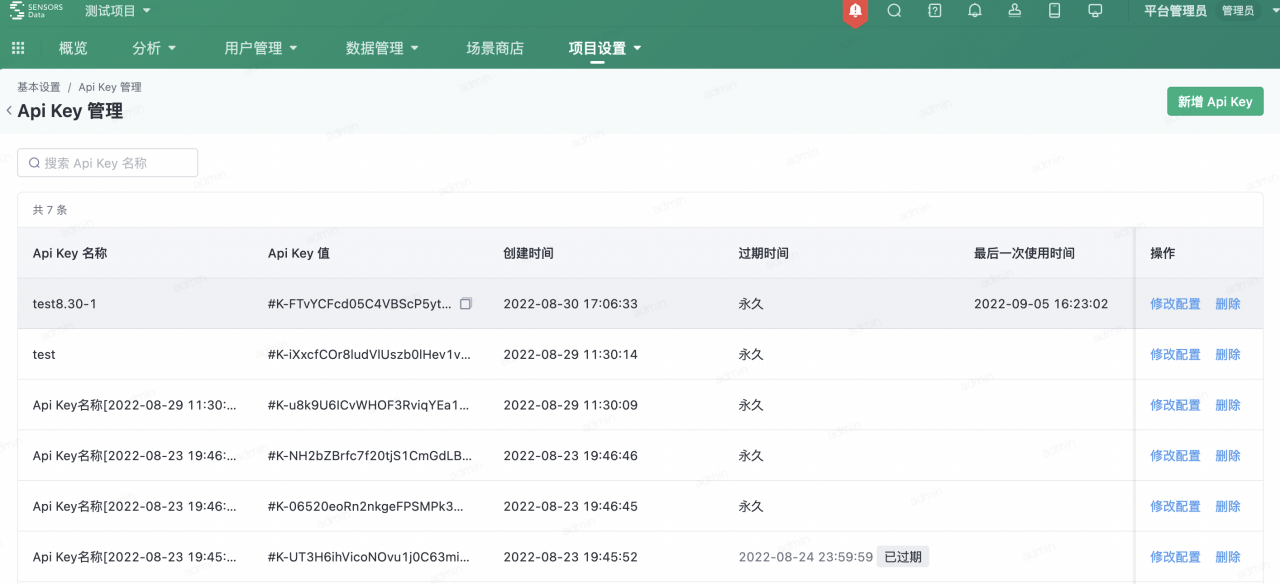
Task: Delete the test8.30-1 key
Action: coord(1228,304)
